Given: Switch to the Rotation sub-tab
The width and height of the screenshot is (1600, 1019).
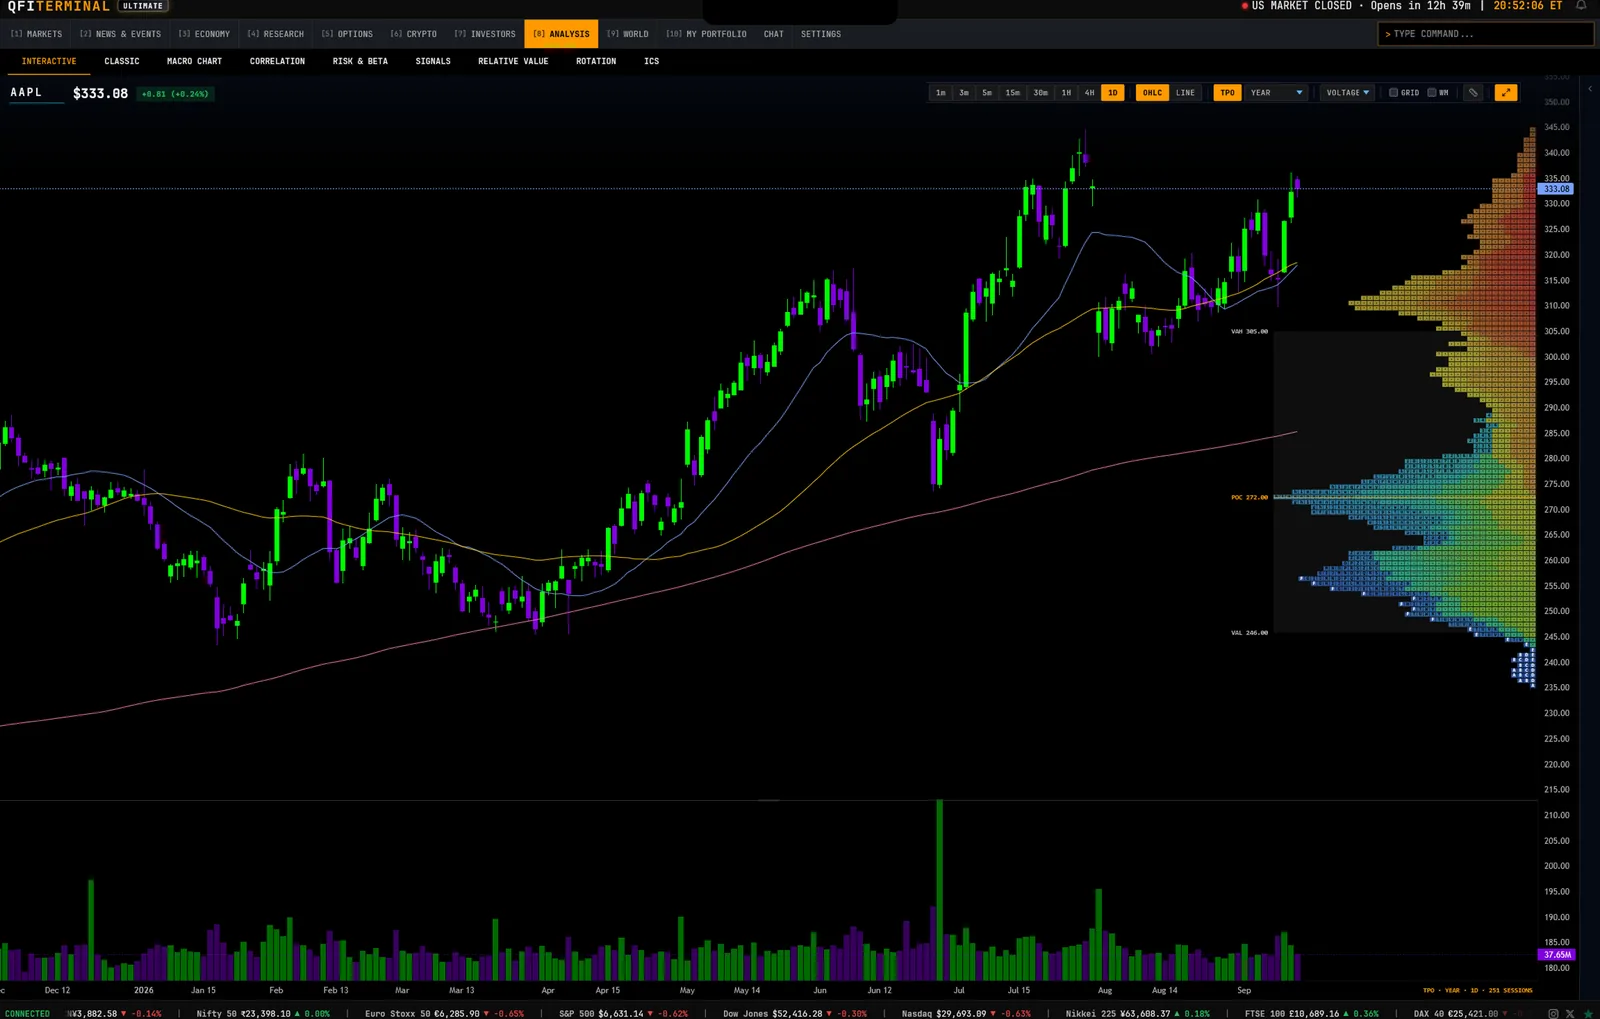Looking at the screenshot, I should point(596,61).
